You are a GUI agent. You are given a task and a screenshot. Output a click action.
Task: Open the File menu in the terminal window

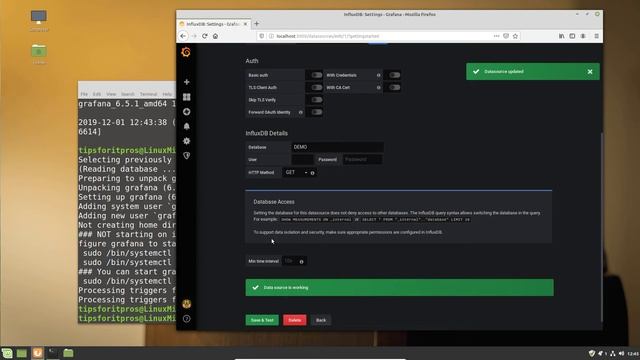point(84,94)
